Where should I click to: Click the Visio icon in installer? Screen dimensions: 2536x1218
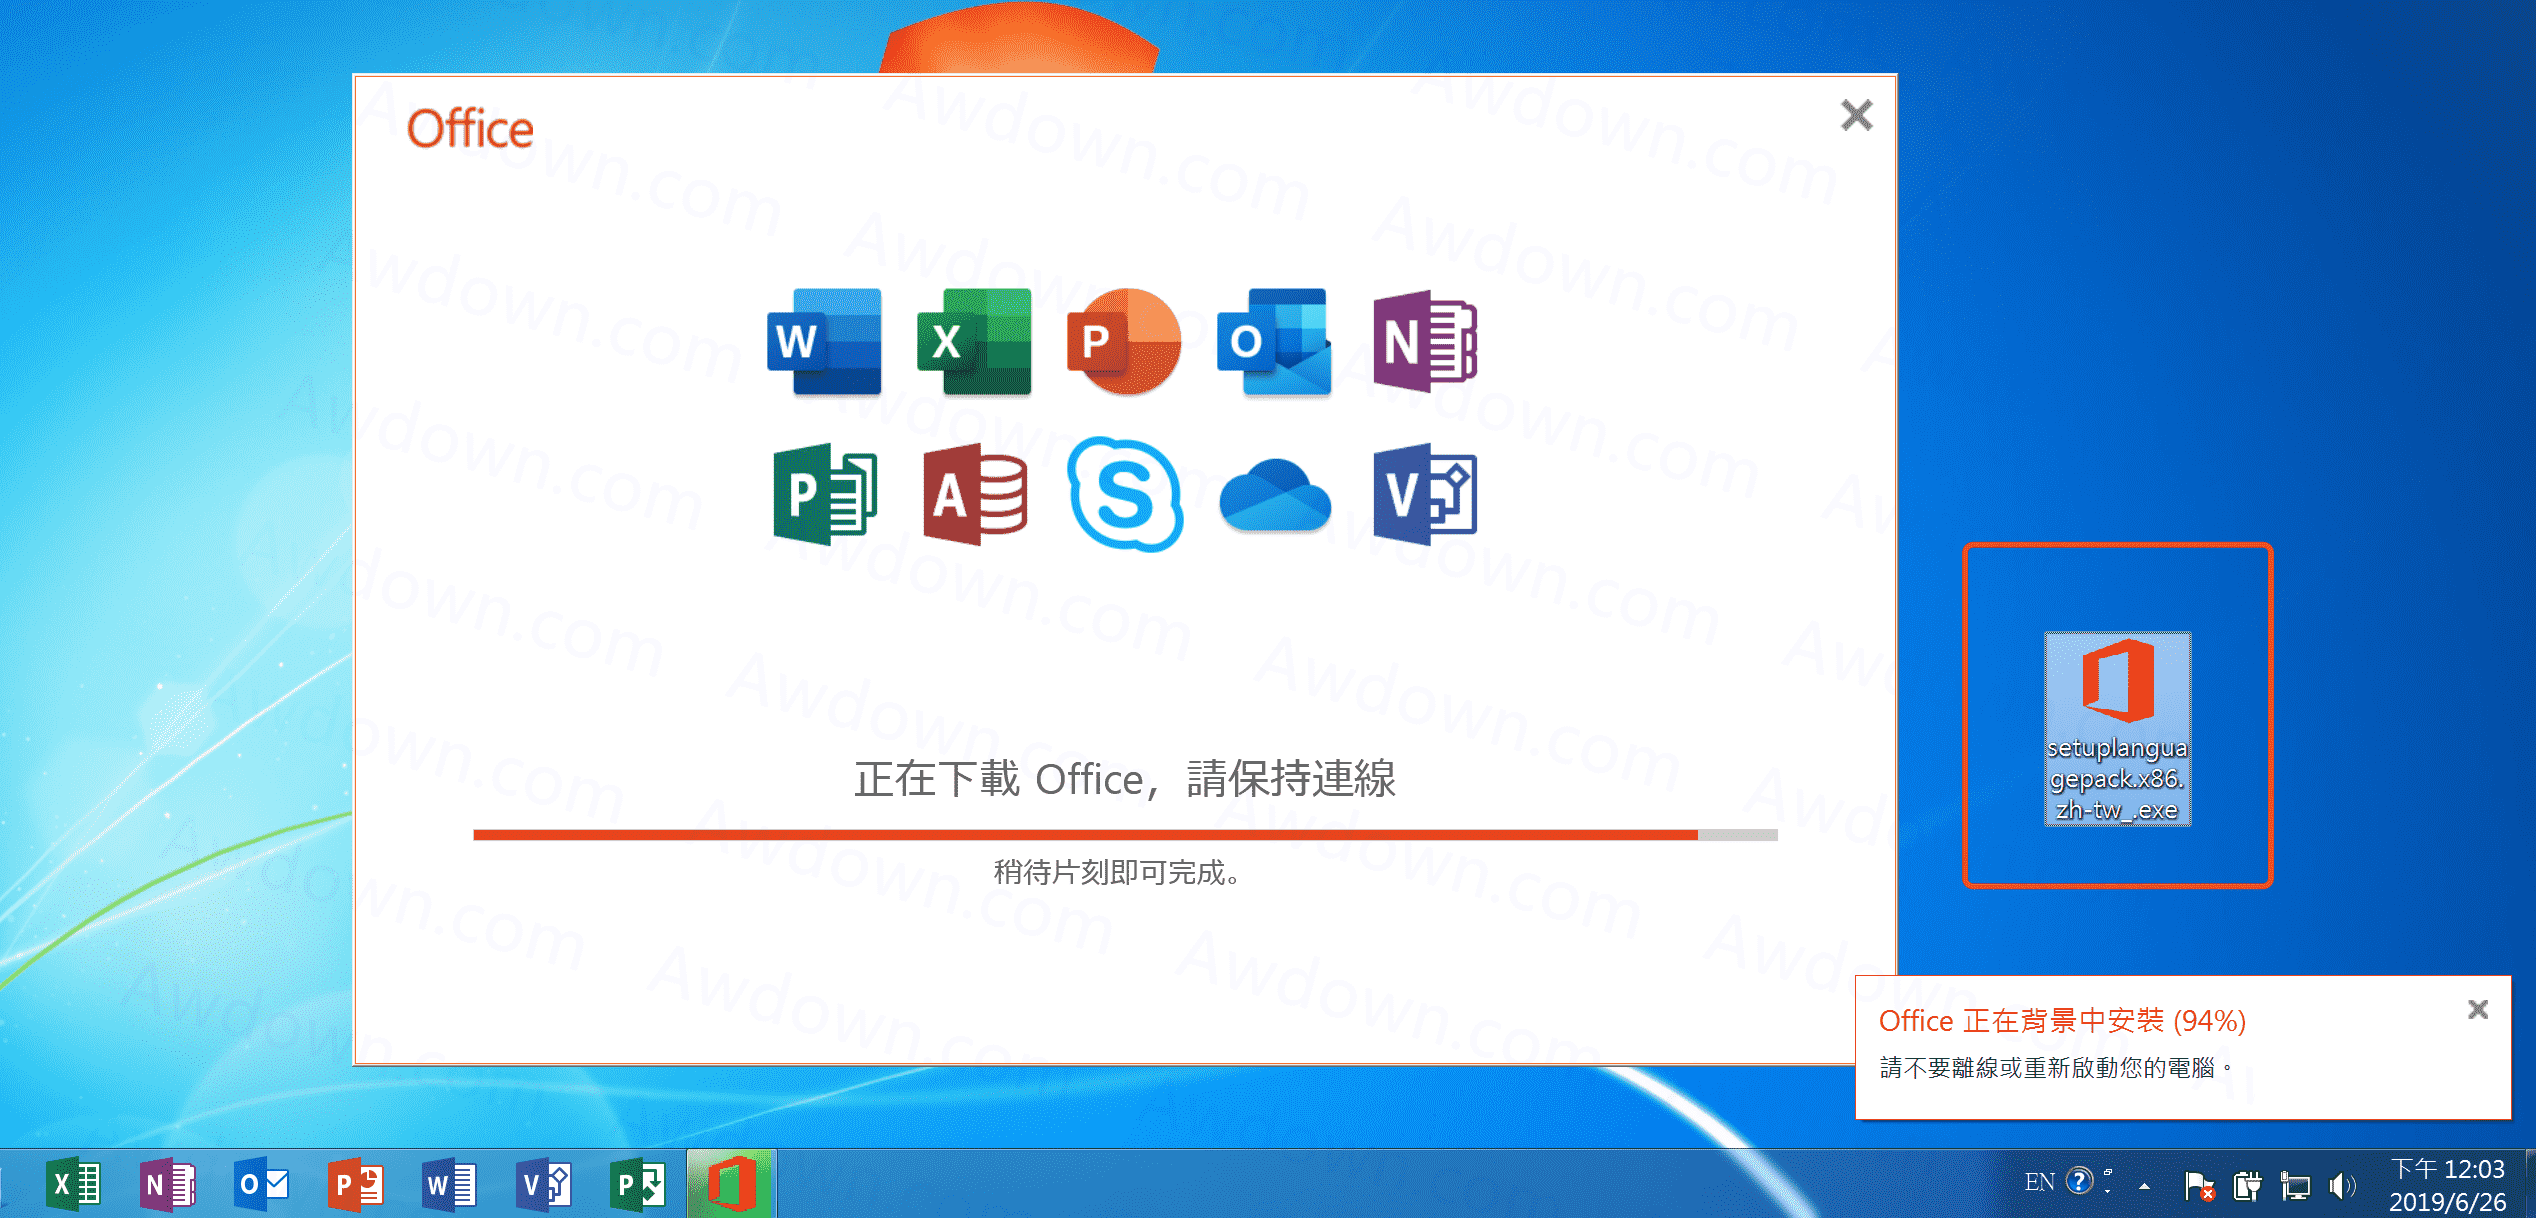(x=1424, y=494)
